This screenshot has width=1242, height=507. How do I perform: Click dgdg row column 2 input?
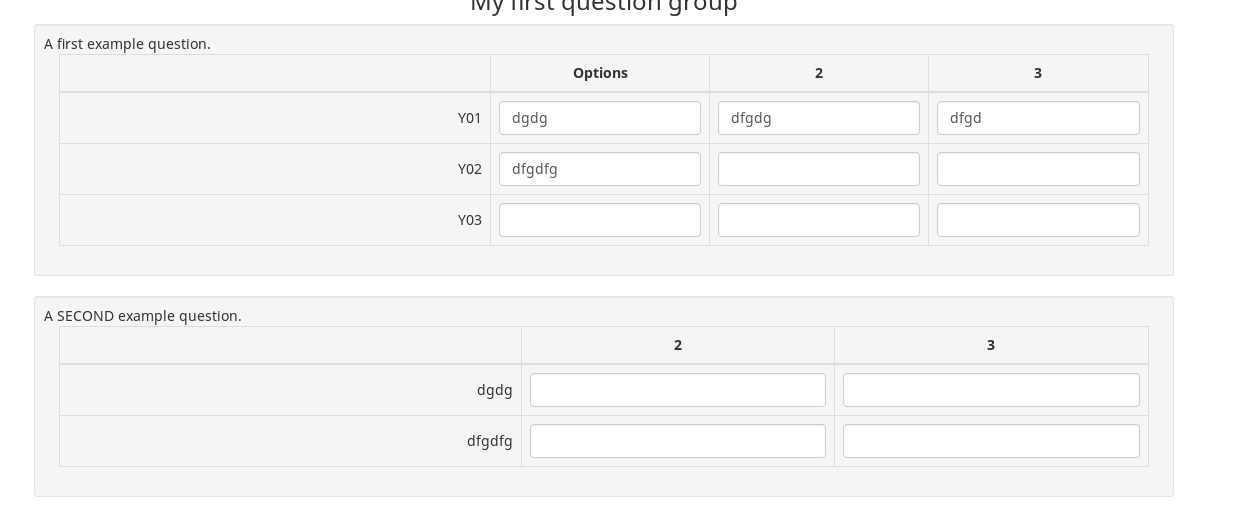click(x=677, y=390)
